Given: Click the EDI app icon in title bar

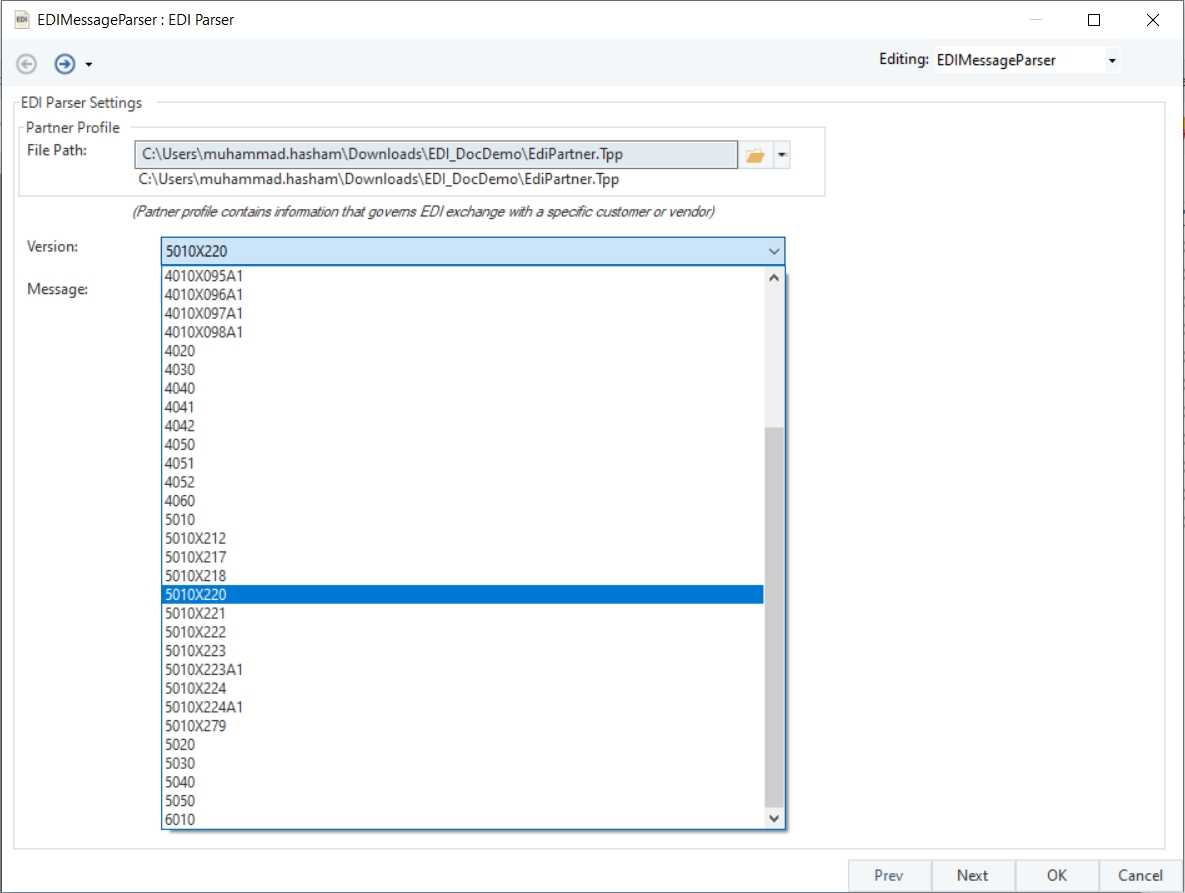Looking at the screenshot, I should coord(20,19).
